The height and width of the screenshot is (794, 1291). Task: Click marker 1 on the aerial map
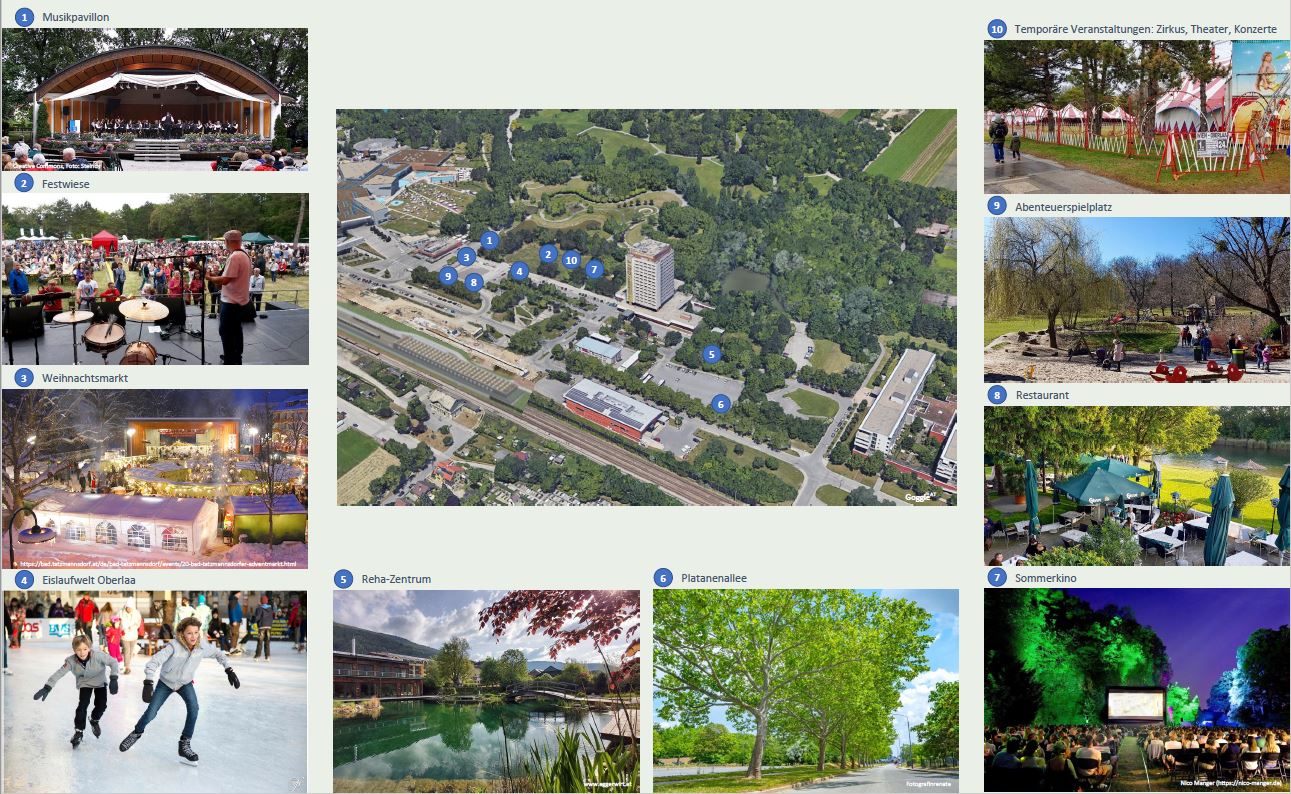tap(488, 240)
